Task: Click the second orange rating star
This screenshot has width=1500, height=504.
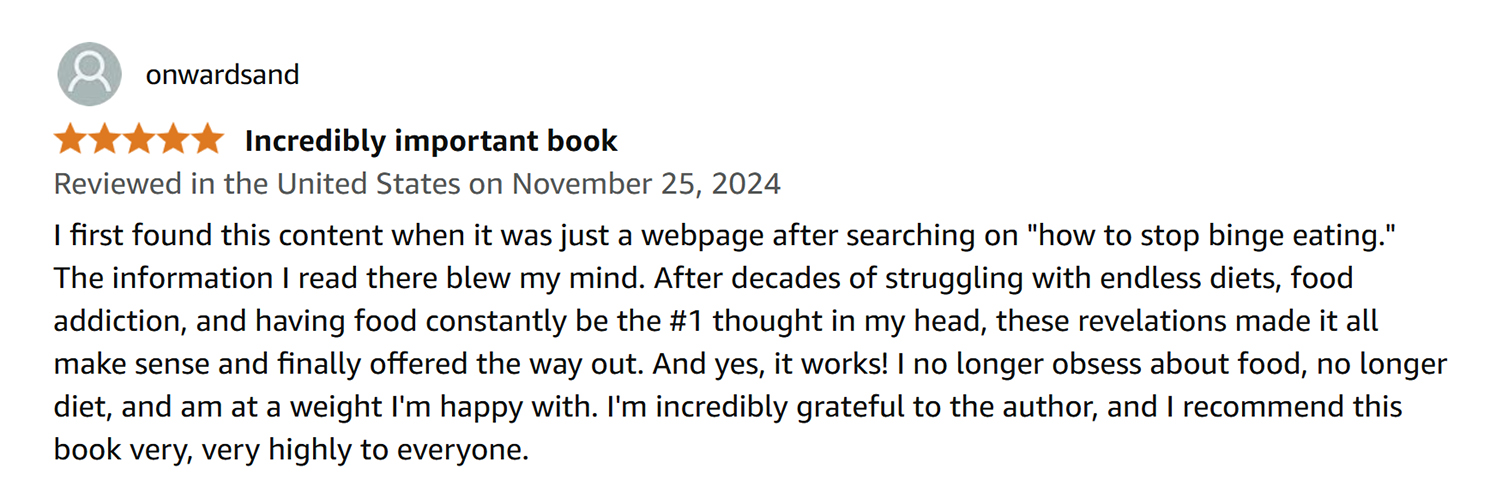Action: pyautogui.click(x=105, y=141)
